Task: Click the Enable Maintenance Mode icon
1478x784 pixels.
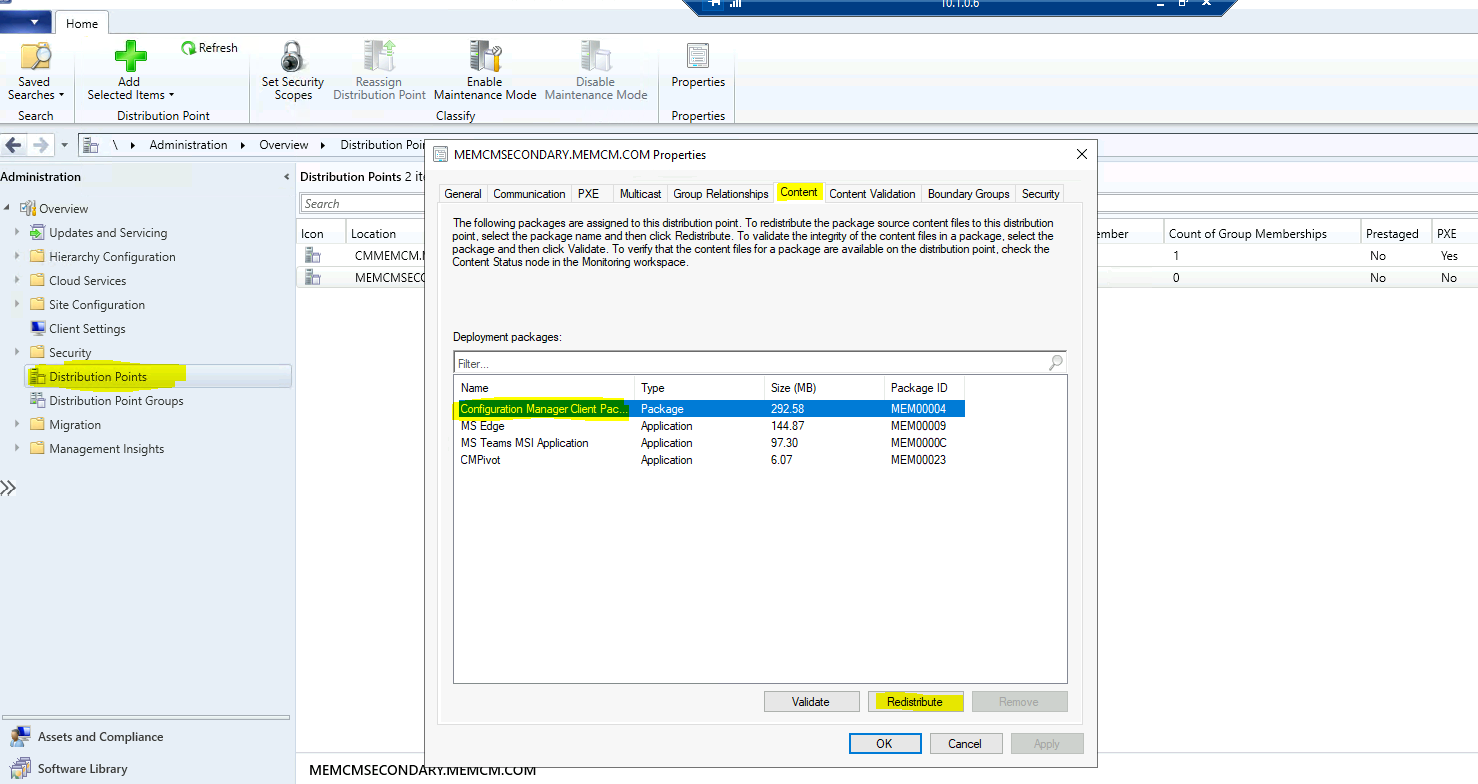Action: pos(485,57)
